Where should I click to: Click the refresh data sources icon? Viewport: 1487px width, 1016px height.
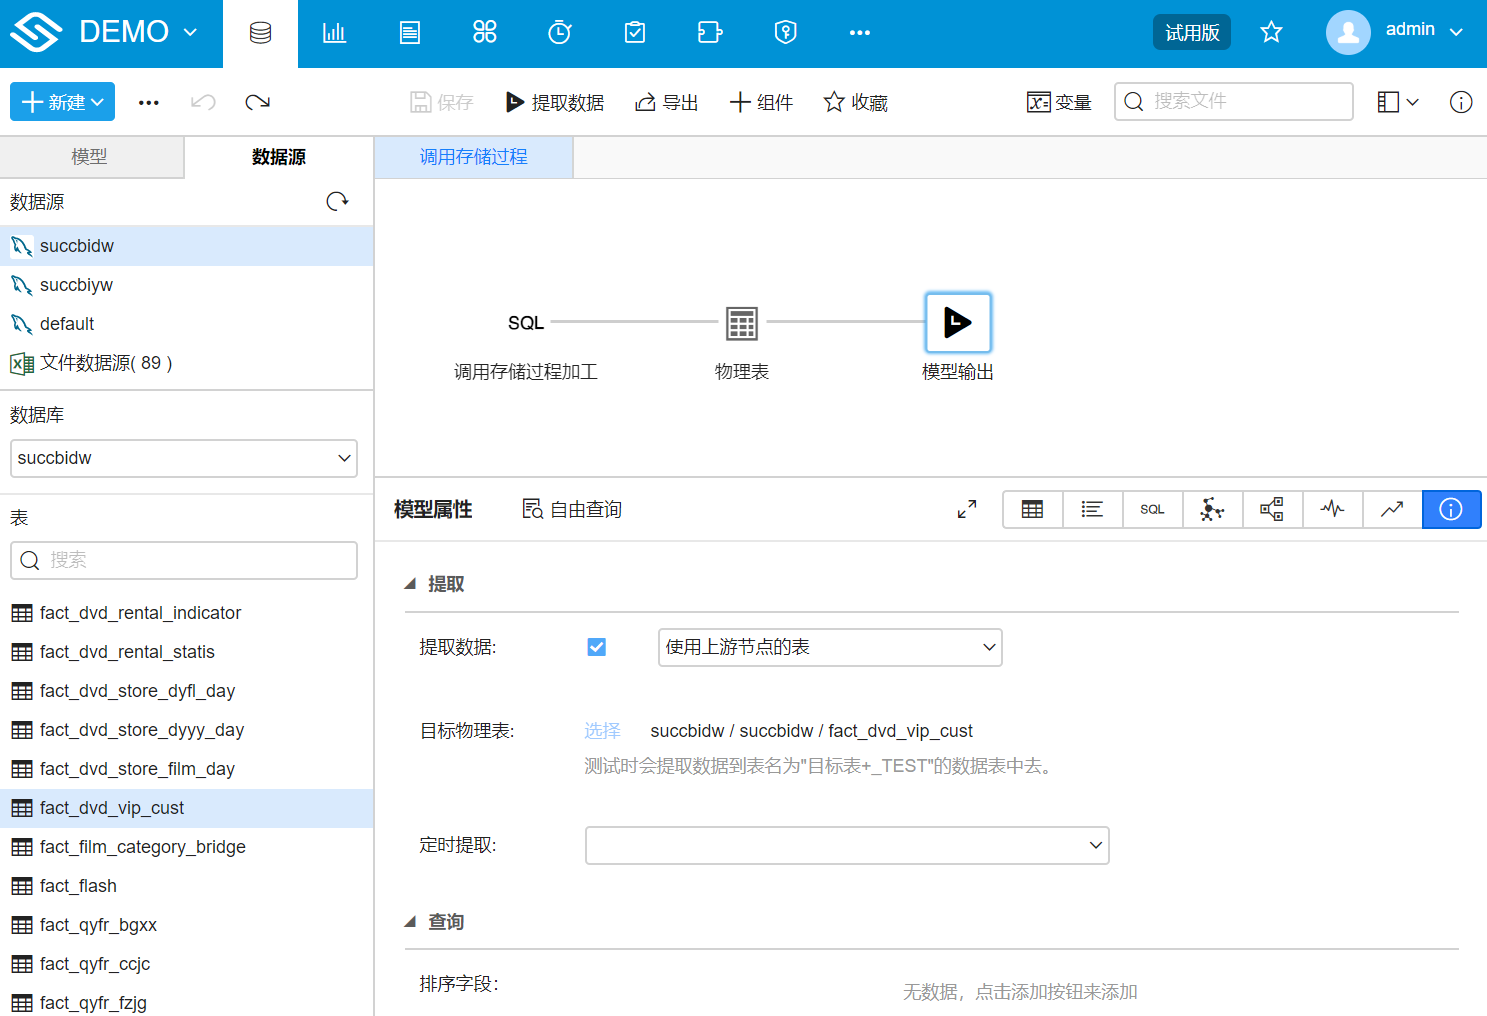tap(337, 202)
